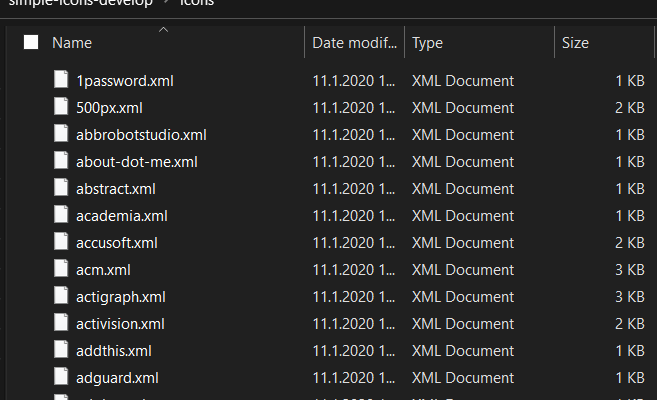The image size is (657, 400).
Task: Click the acm.xml file icon
Action: tap(61, 269)
